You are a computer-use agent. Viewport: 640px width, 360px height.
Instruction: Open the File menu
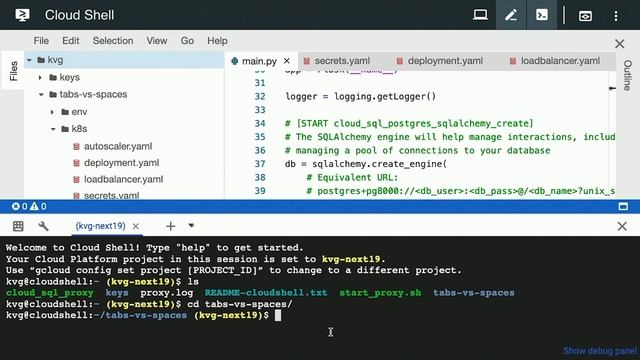(41, 41)
